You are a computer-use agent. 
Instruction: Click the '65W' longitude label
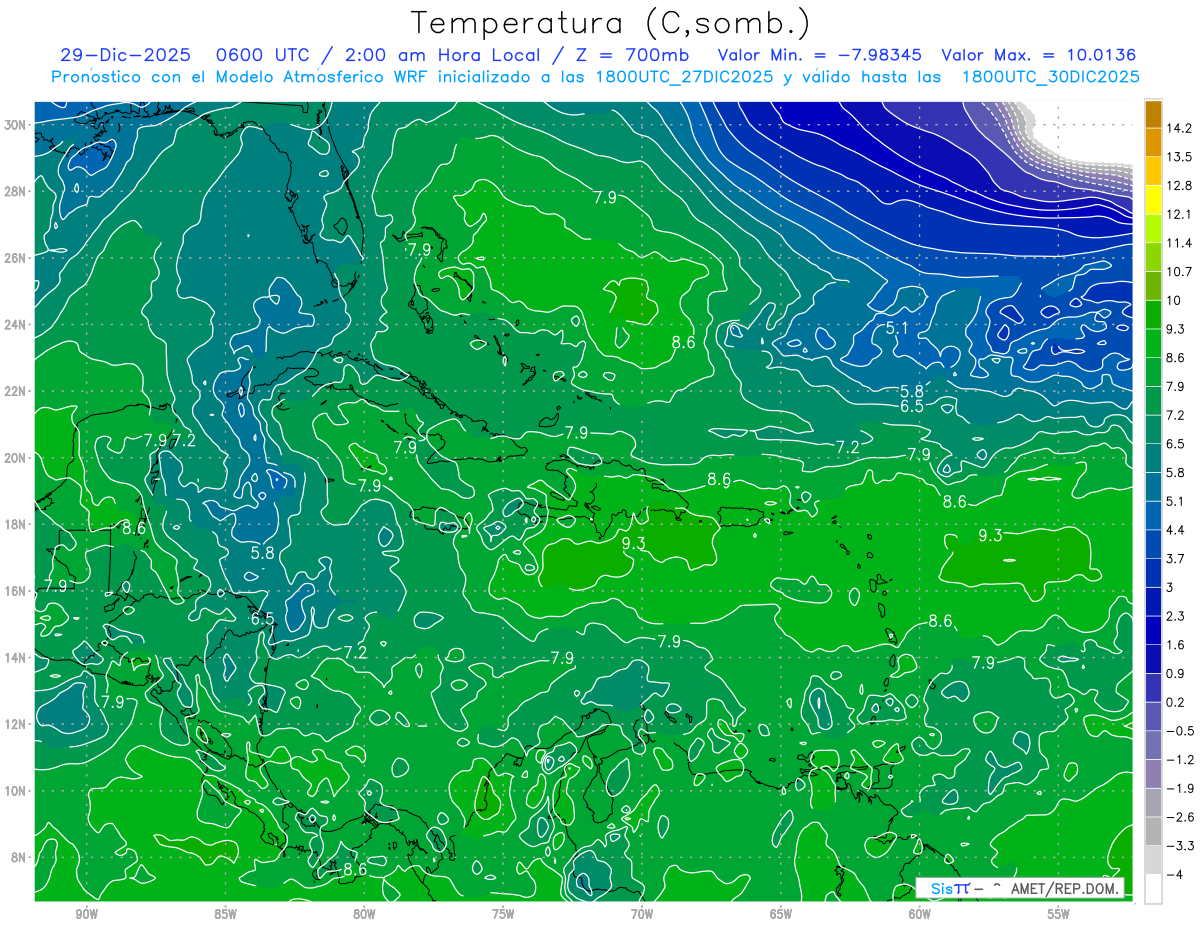781,913
